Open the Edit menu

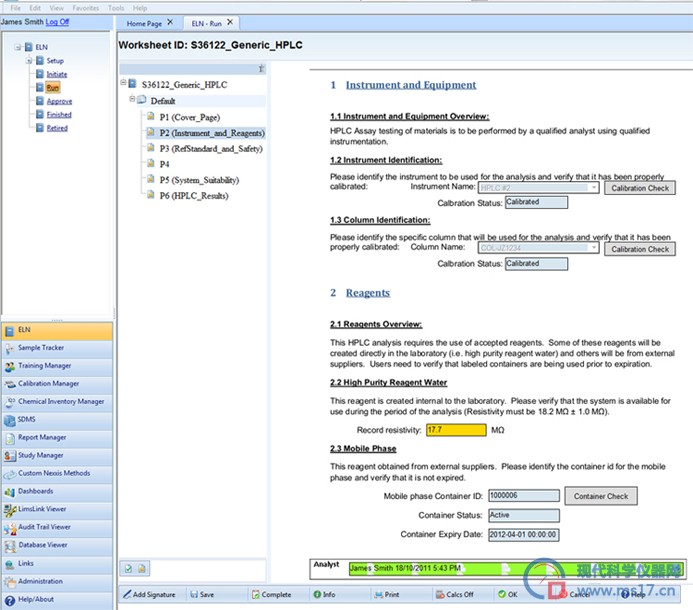[x=35, y=8]
